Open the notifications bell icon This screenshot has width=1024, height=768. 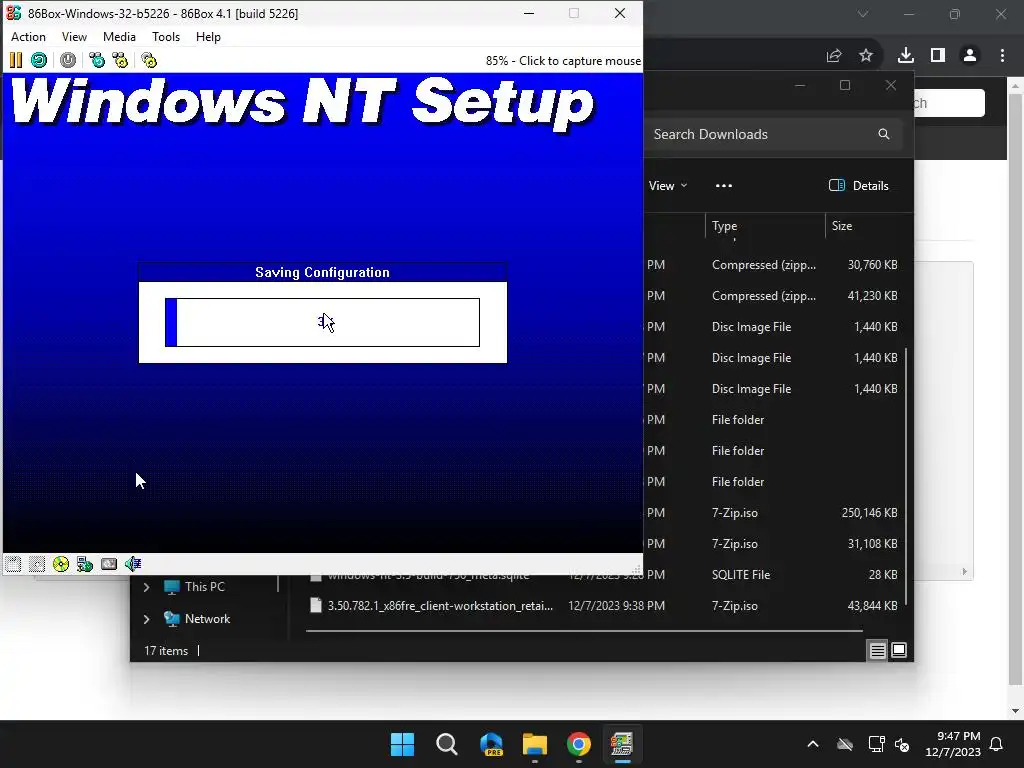[x=997, y=744]
